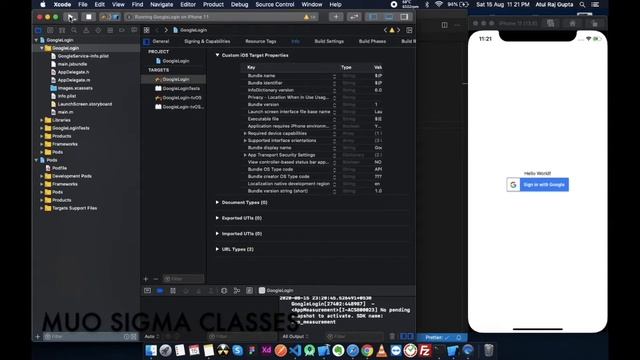This screenshot has width=640, height=360.
Task: Toggle breakpoints activation in debug bar
Action: 160,291
